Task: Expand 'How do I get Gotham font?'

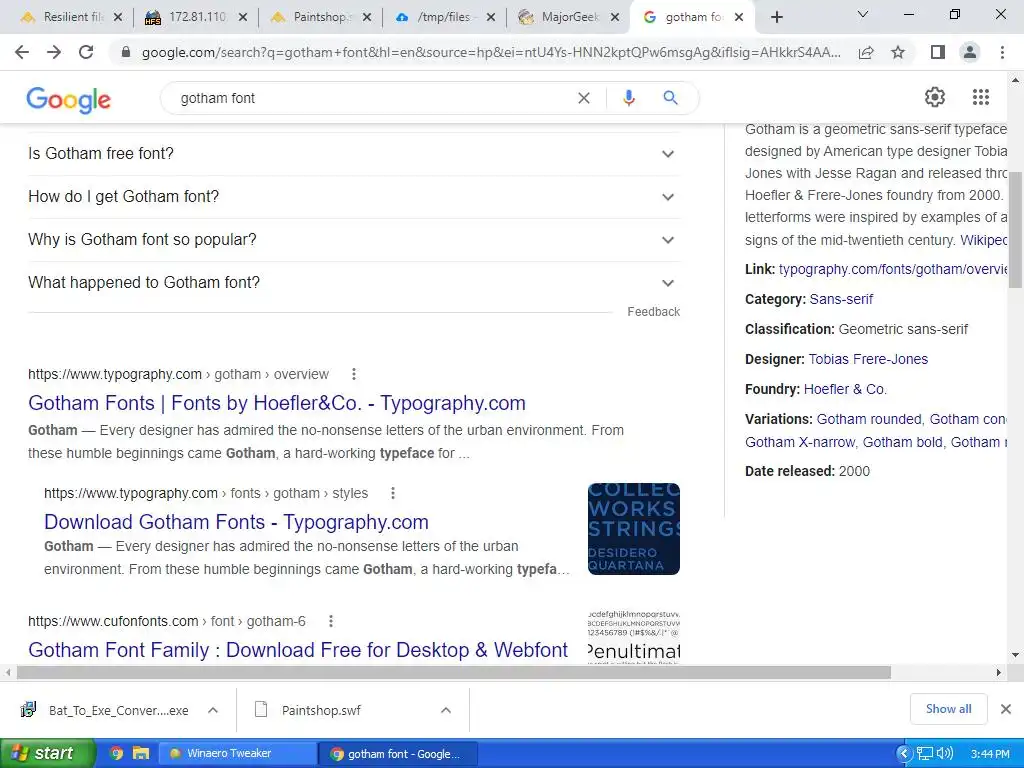Action: [x=354, y=197]
